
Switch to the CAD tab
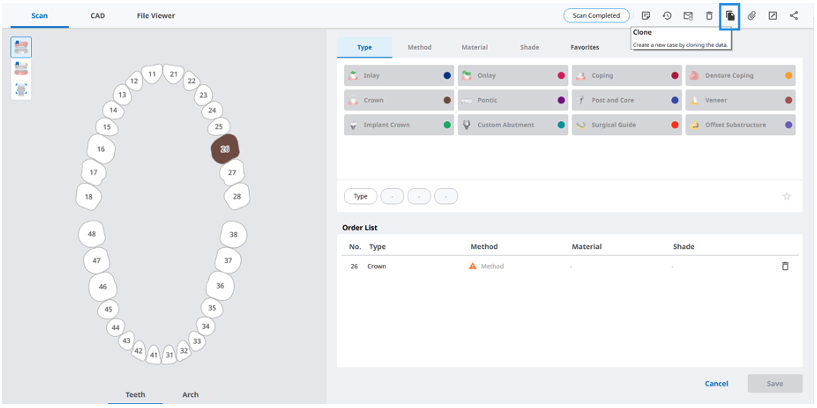pyautogui.click(x=97, y=16)
